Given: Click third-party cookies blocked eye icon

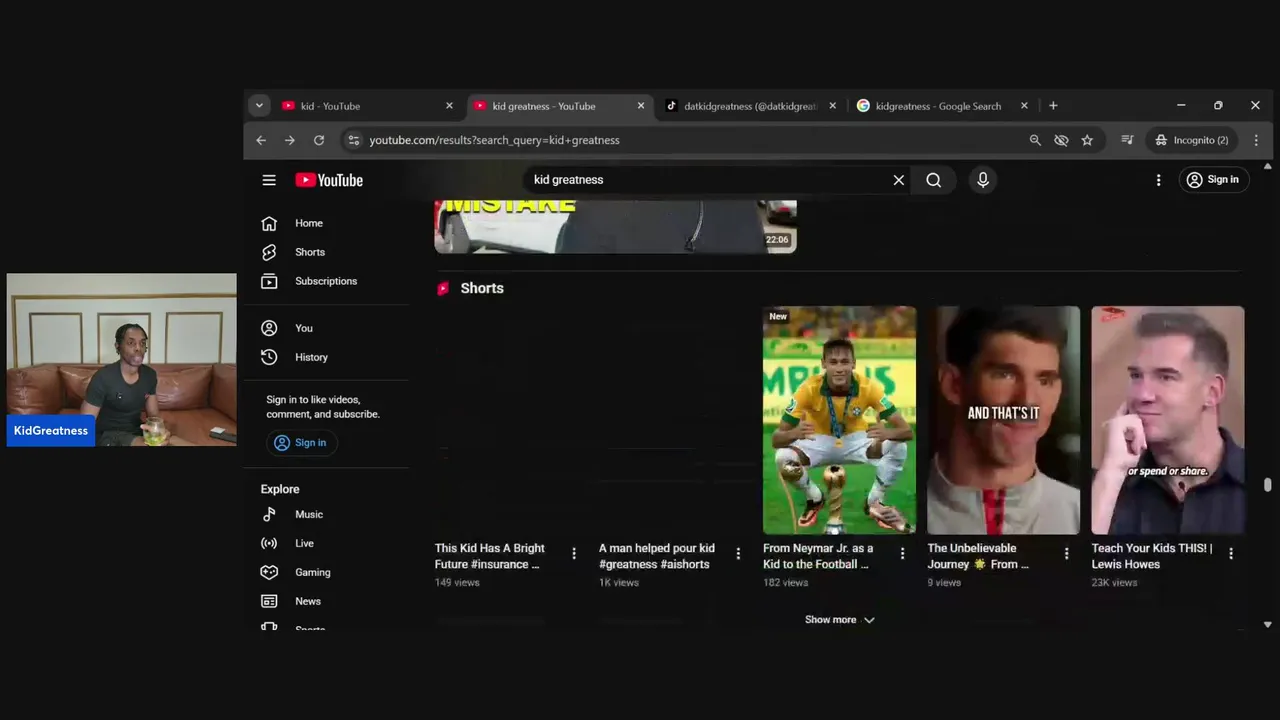Looking at the screenshot, I should click(x=1061, y=141).
